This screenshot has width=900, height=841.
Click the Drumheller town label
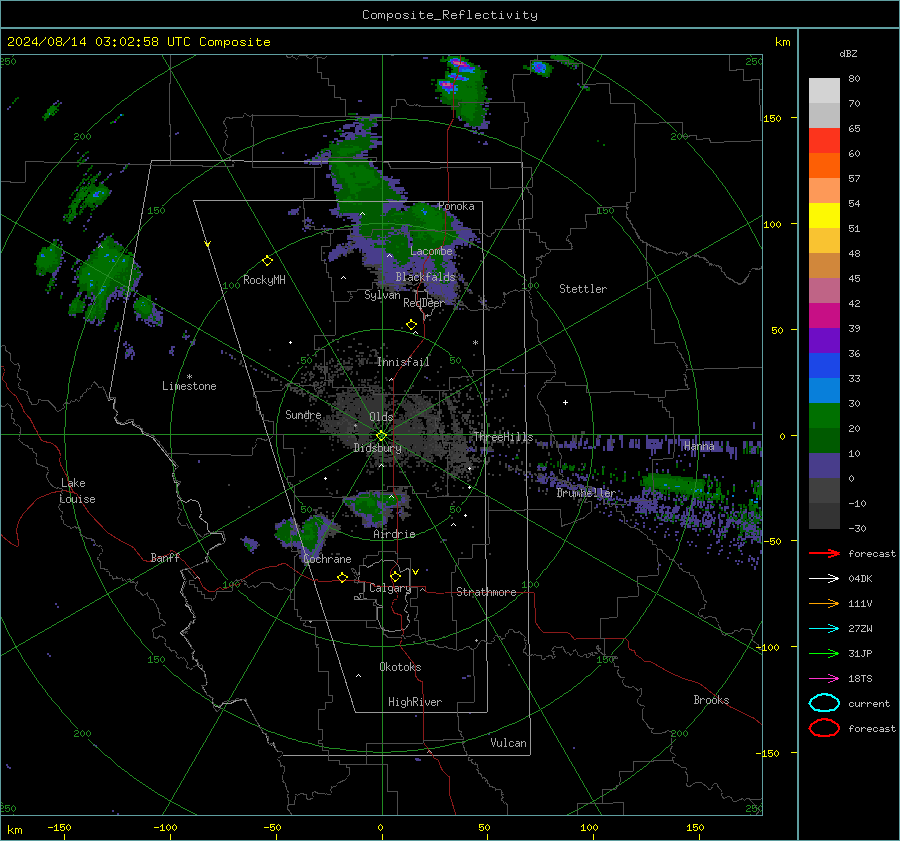(586, 493)
